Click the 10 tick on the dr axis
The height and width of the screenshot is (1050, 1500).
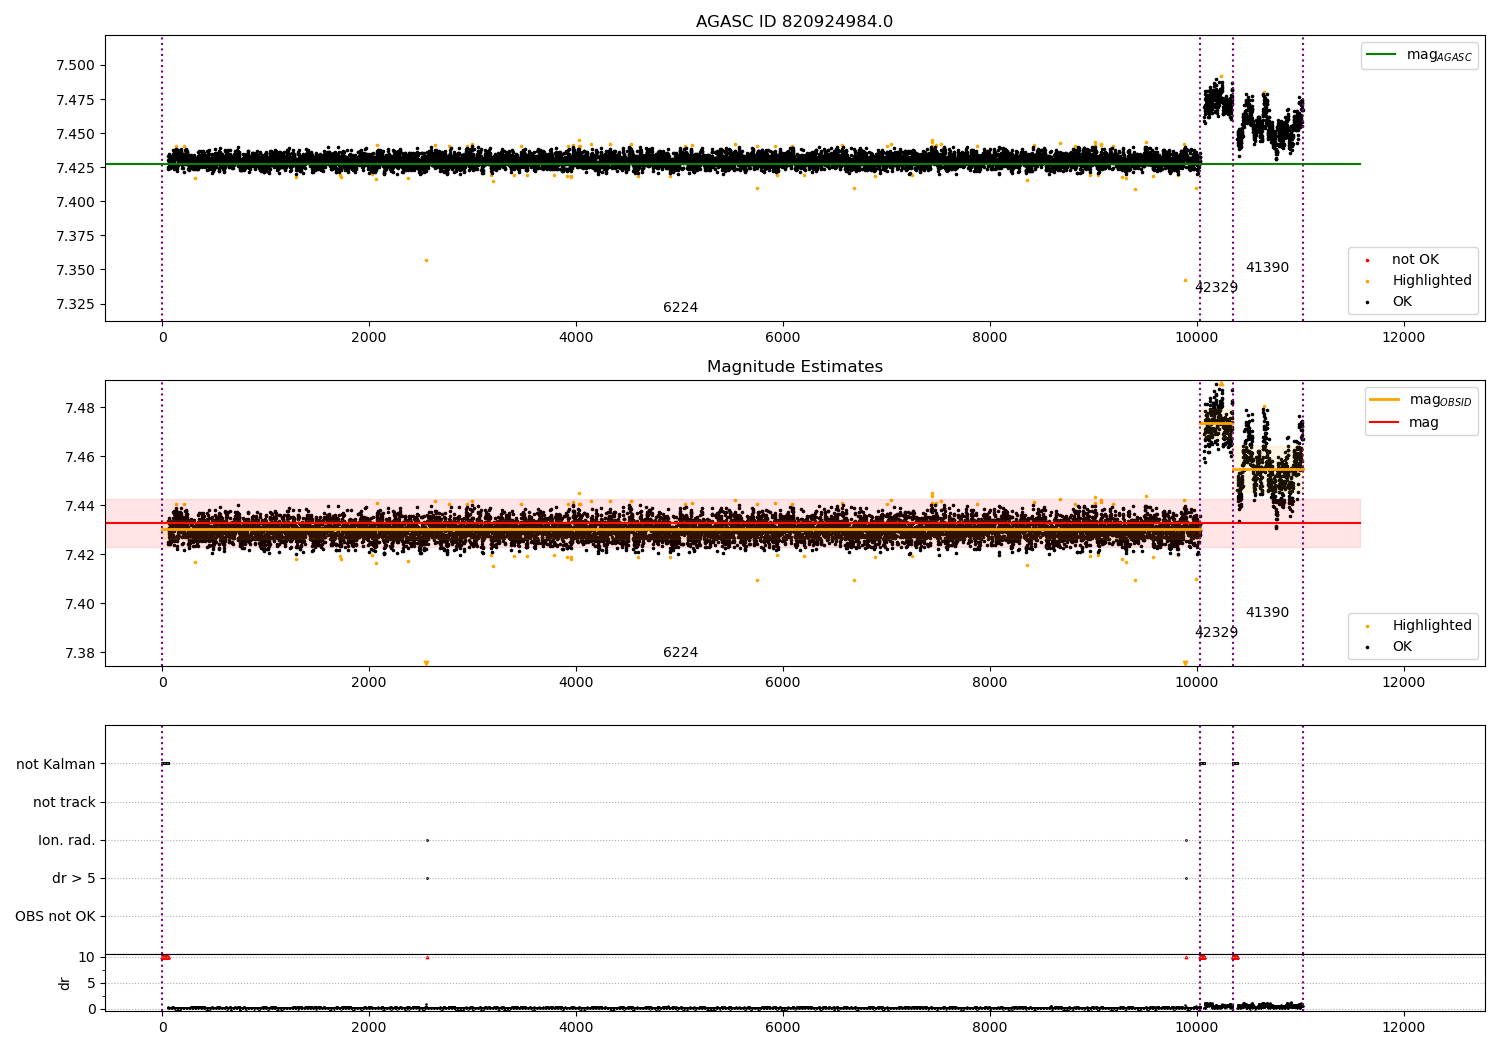point(87,957)
